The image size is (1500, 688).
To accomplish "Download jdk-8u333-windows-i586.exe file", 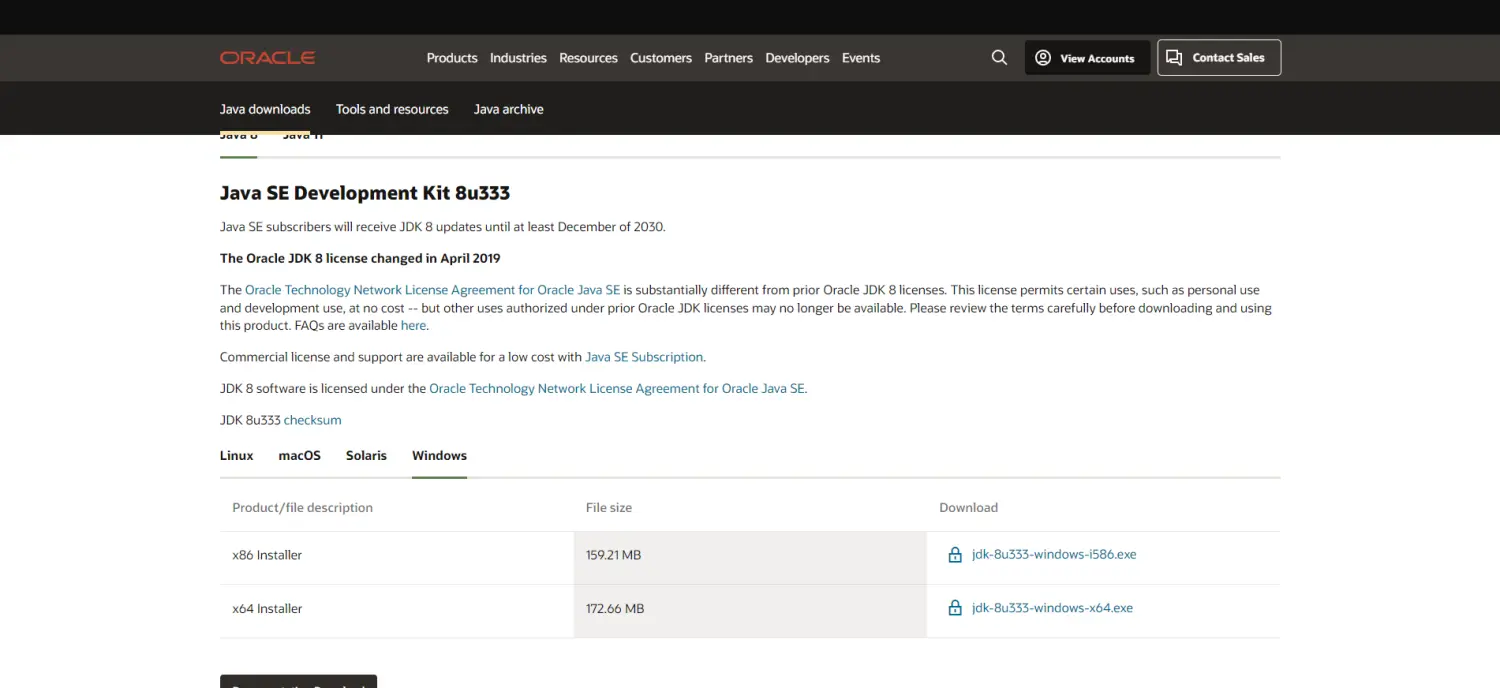I will (1054, 555).
